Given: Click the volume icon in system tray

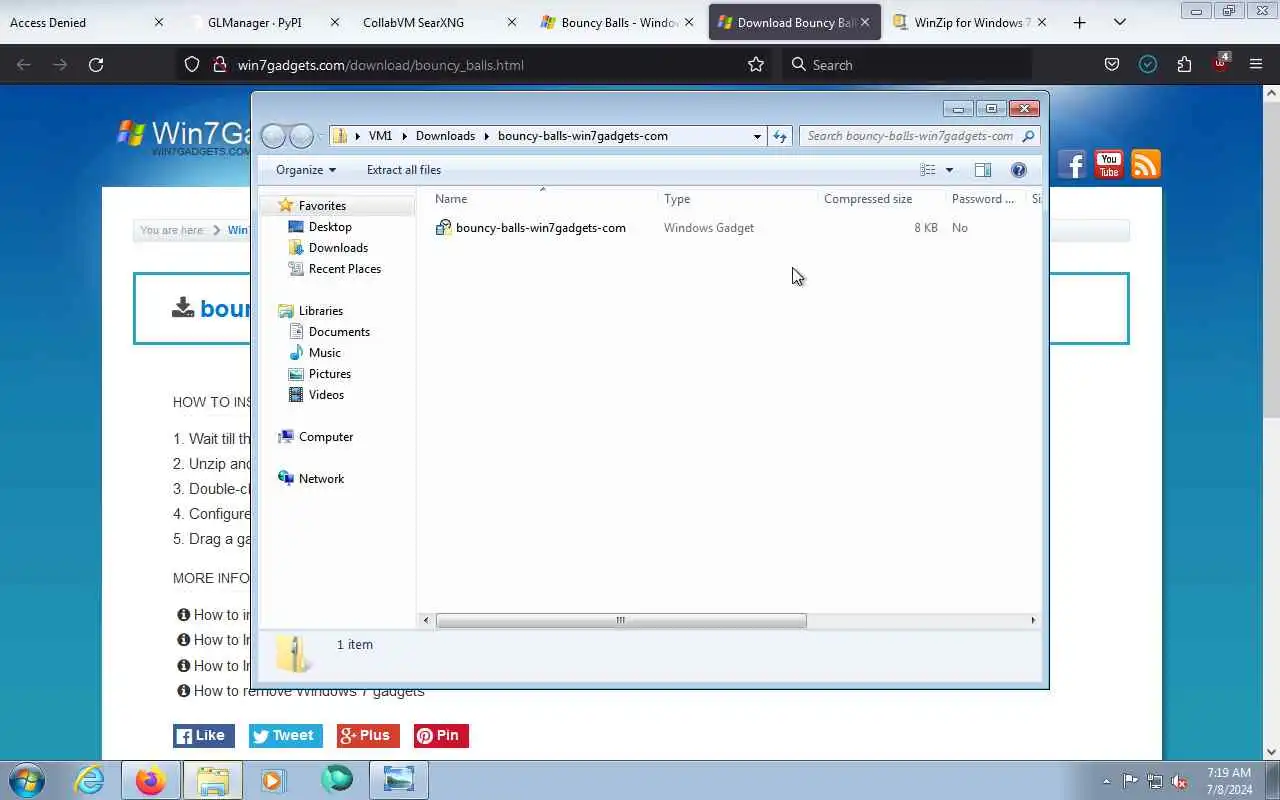Looking at the screenshot, I should click(1180, 781).
